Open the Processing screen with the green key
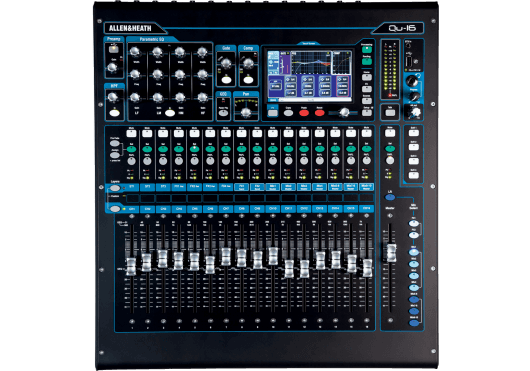 coord(367,50)
